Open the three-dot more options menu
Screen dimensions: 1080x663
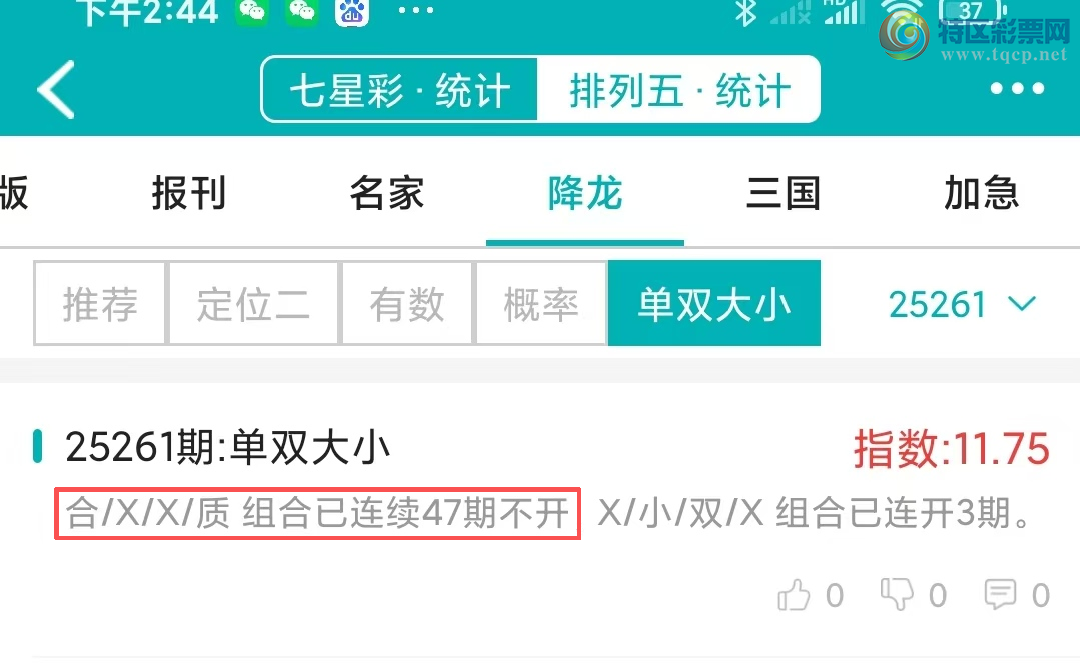[1017, 89]
